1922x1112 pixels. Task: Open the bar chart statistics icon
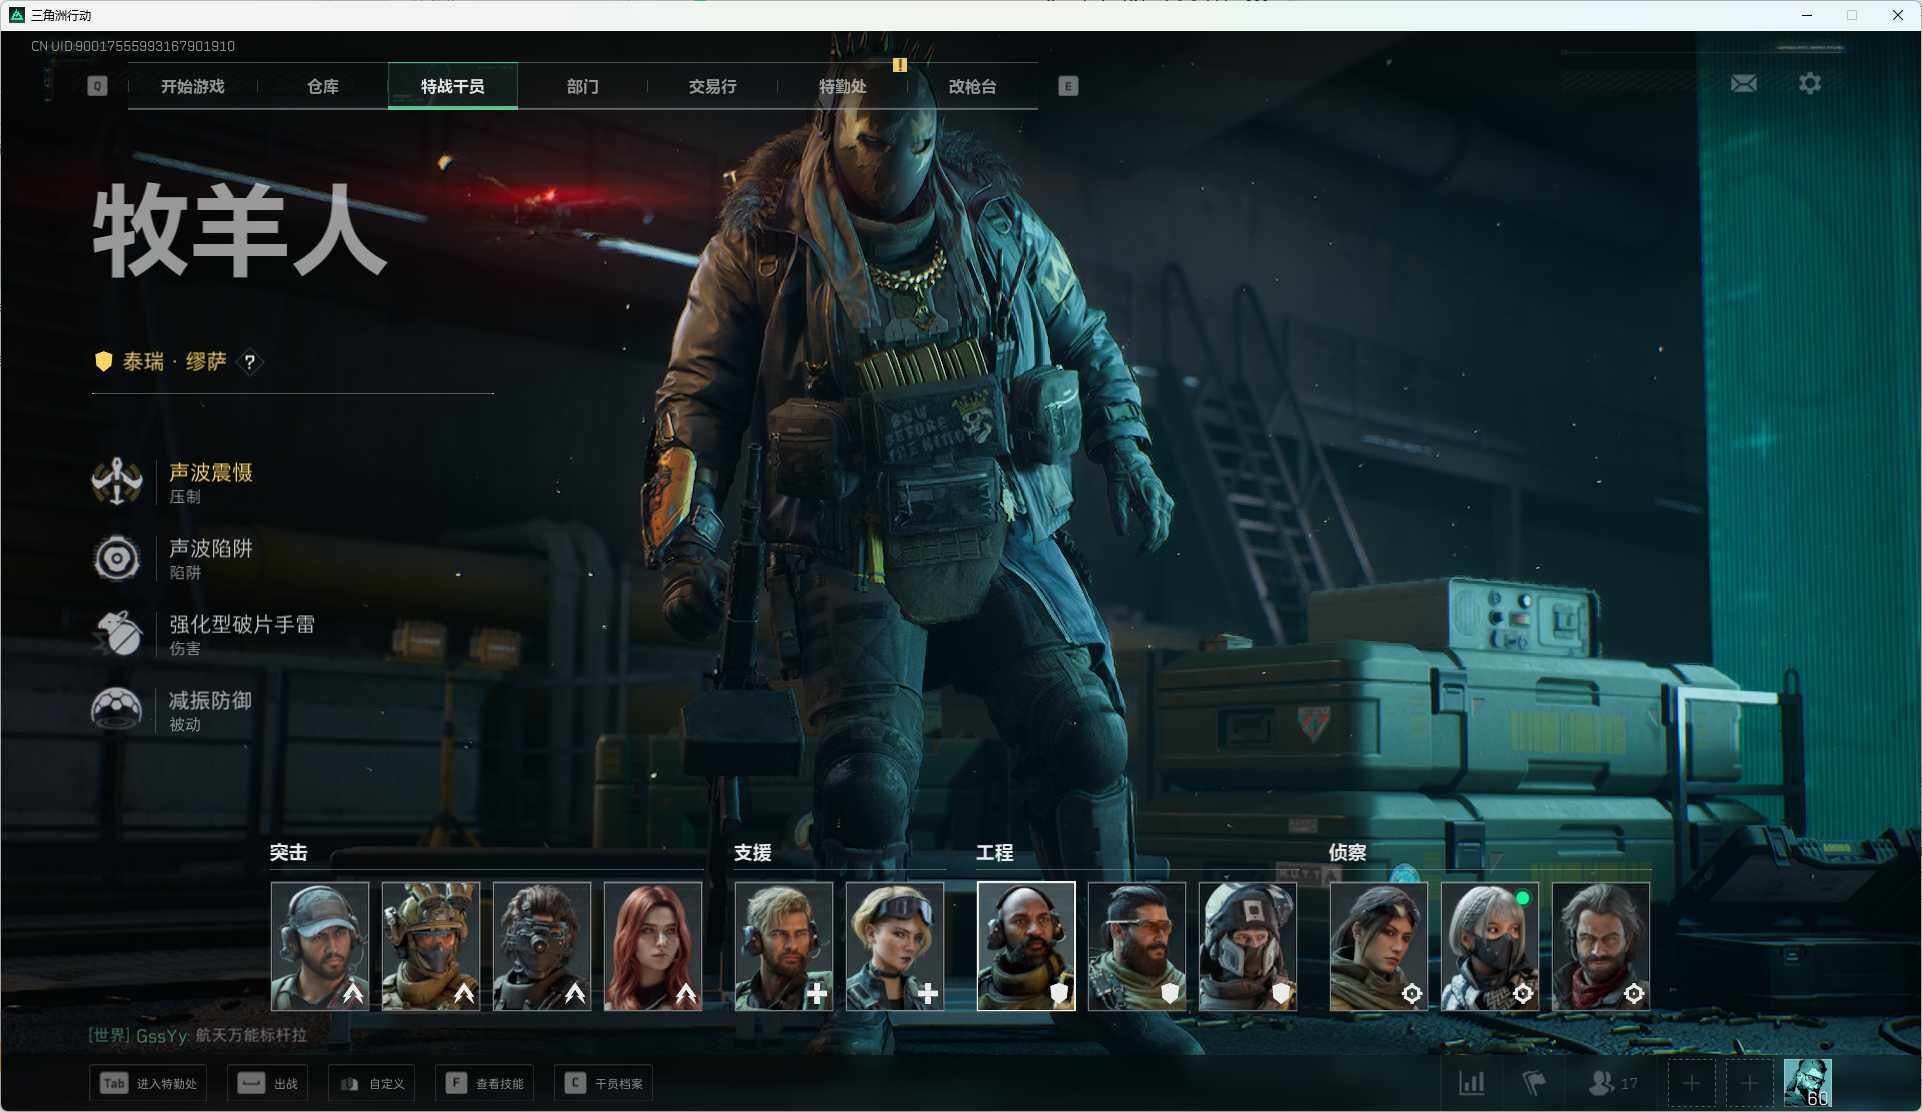pos(1472,1083)
